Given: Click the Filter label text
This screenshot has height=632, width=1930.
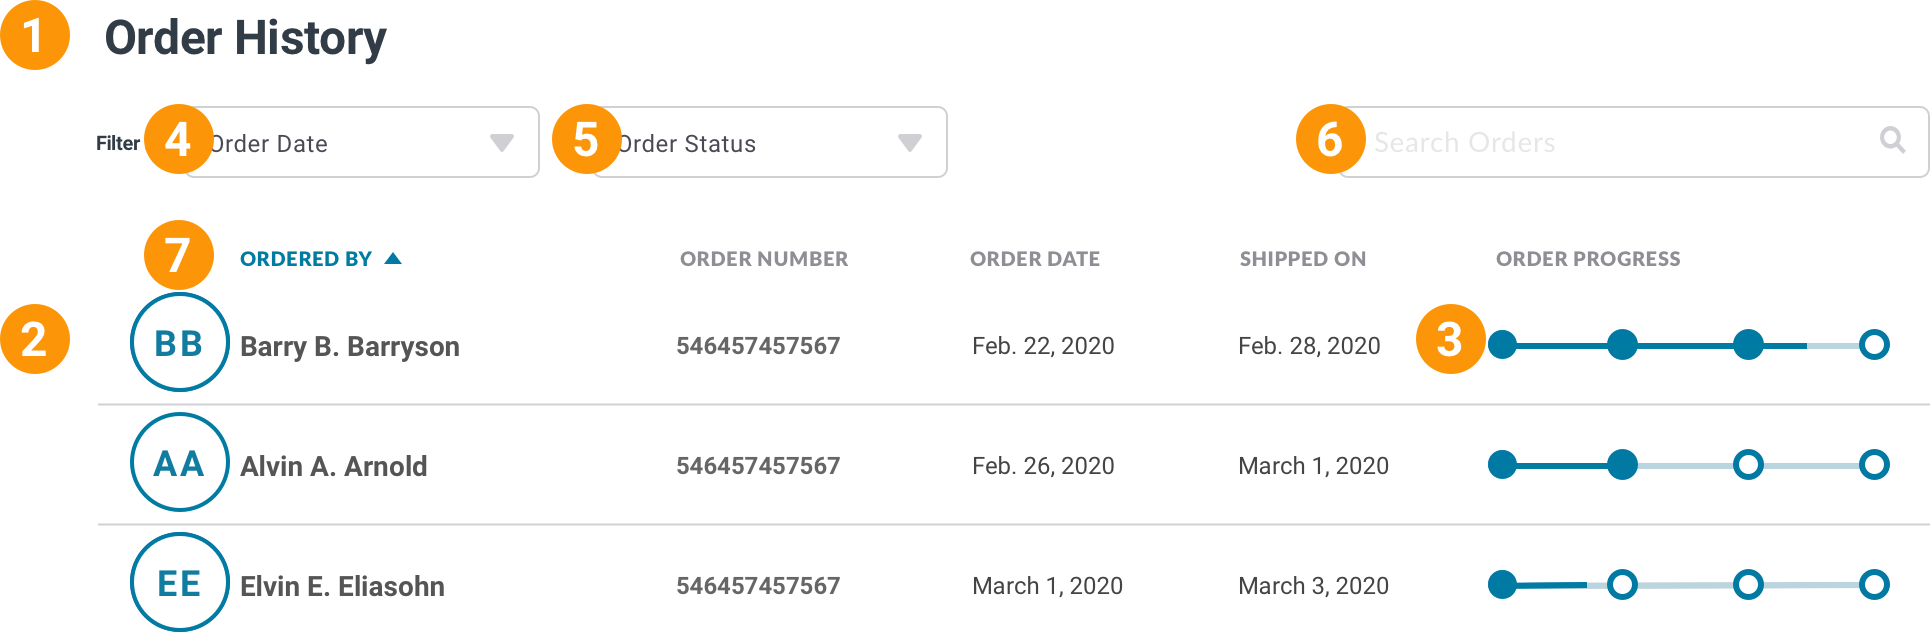Looking at the screenshot, I should coord(118,142).
